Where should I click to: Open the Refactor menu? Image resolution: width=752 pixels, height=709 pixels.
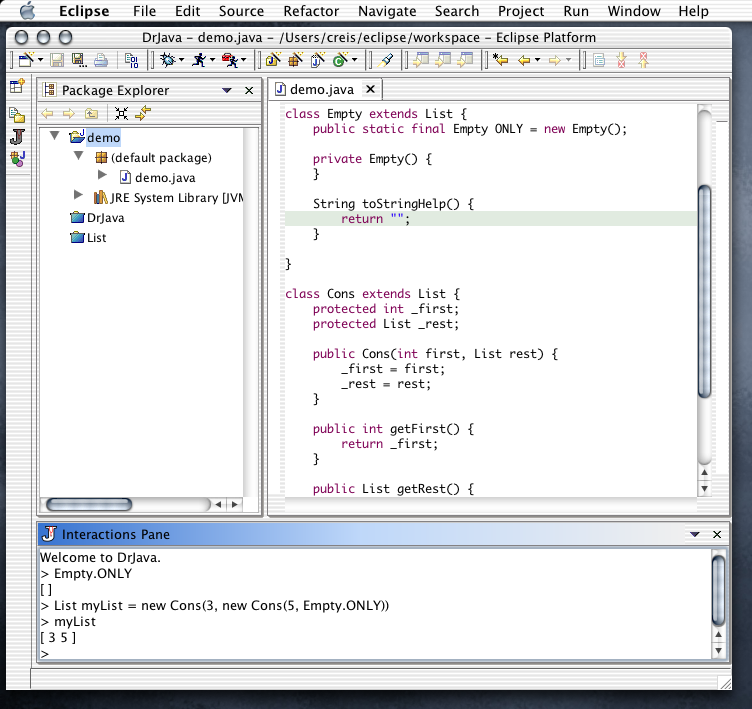point(311,11)
